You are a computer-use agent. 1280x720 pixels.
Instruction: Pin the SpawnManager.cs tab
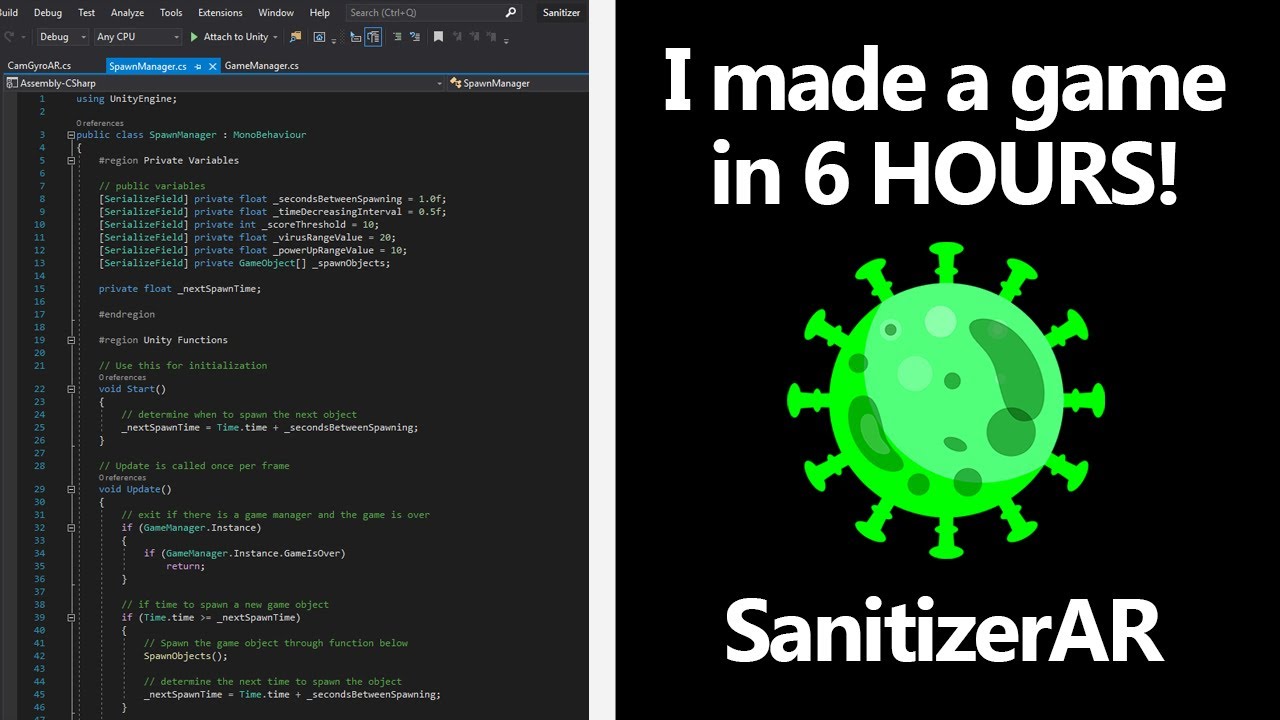coord(198,66)
